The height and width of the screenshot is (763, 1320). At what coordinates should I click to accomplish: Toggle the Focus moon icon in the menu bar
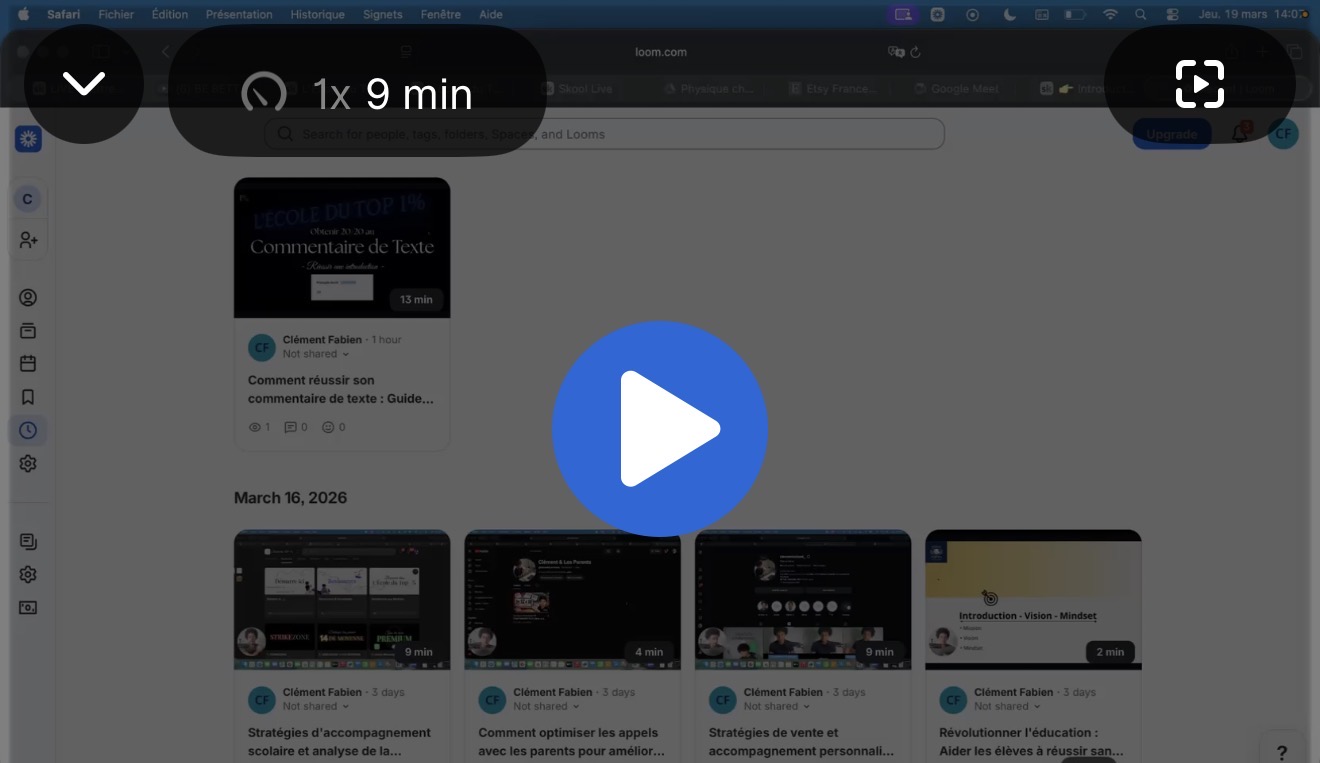click(x=1009, y=14)
